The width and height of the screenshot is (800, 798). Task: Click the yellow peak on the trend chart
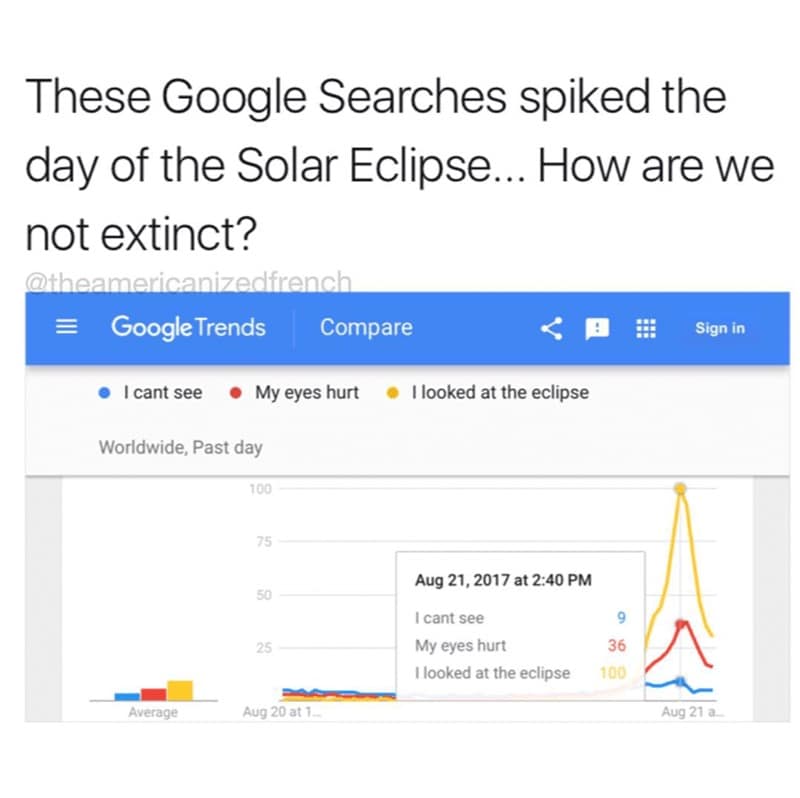(x=681, y=489)
